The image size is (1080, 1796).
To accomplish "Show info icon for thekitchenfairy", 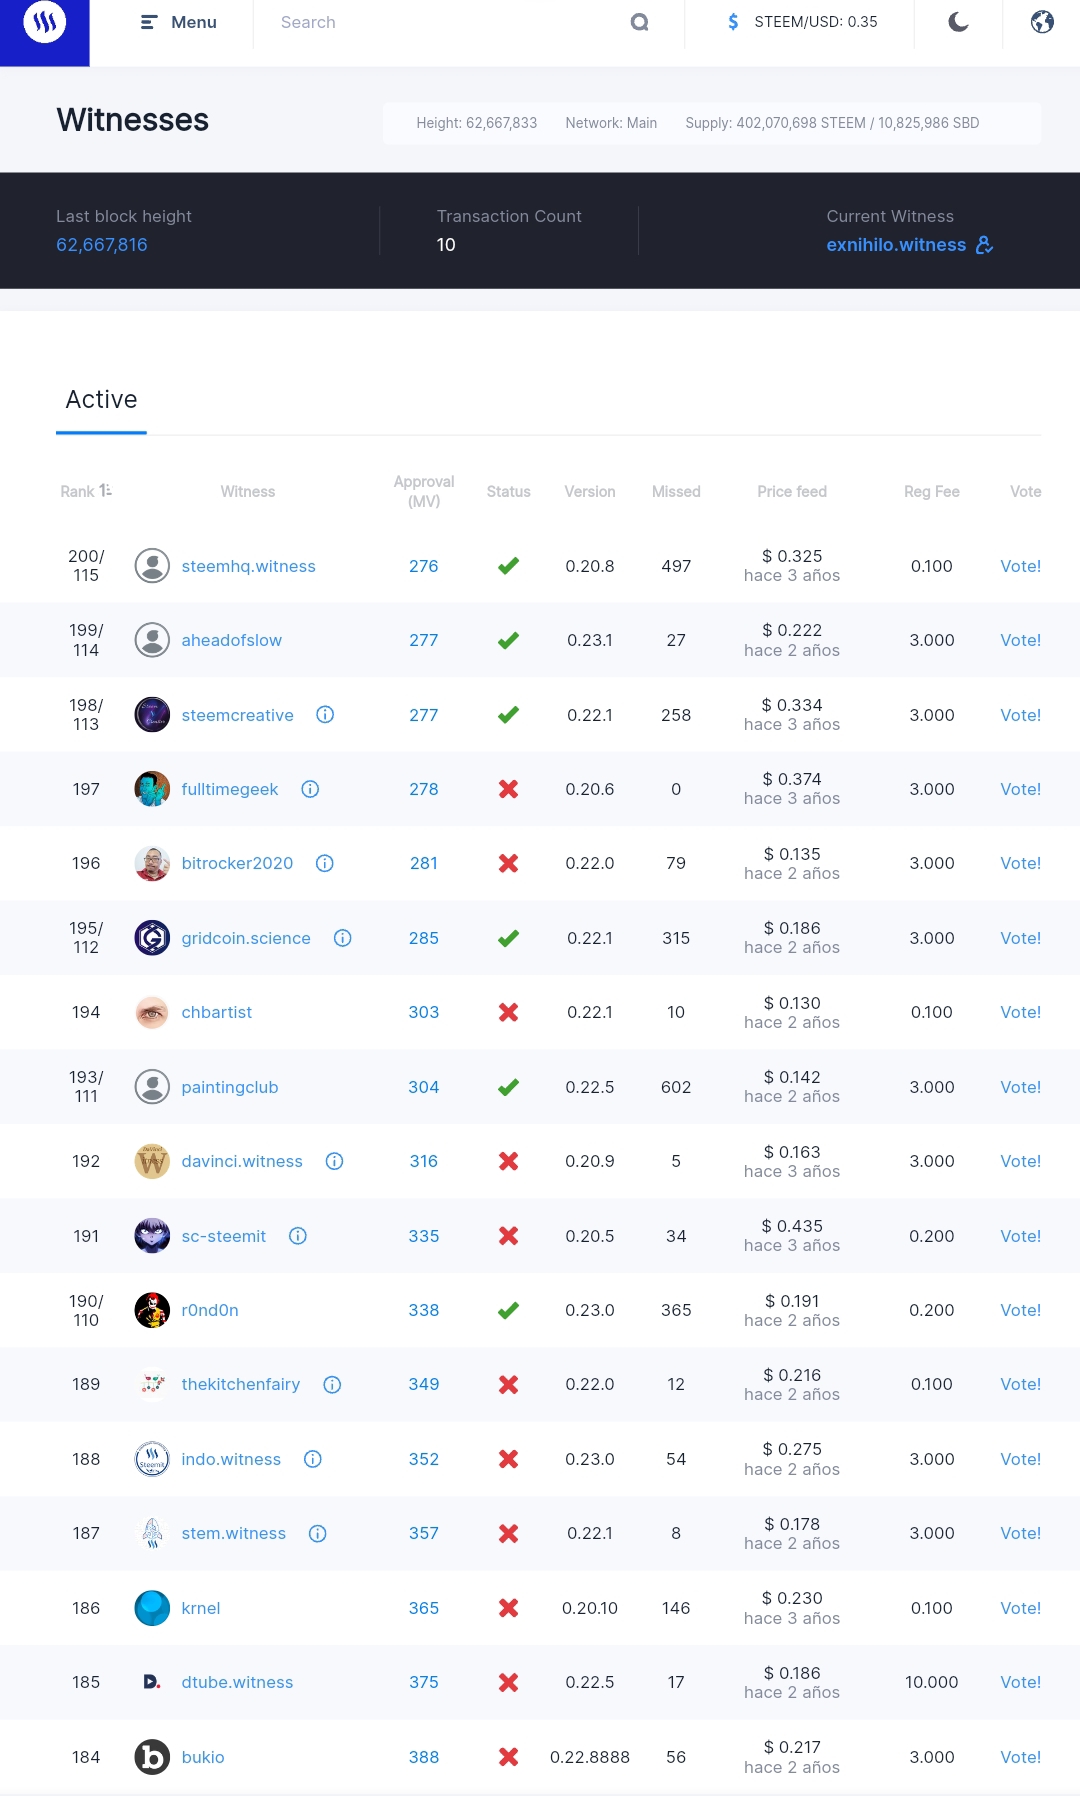I will click(x=332, y=1384).
